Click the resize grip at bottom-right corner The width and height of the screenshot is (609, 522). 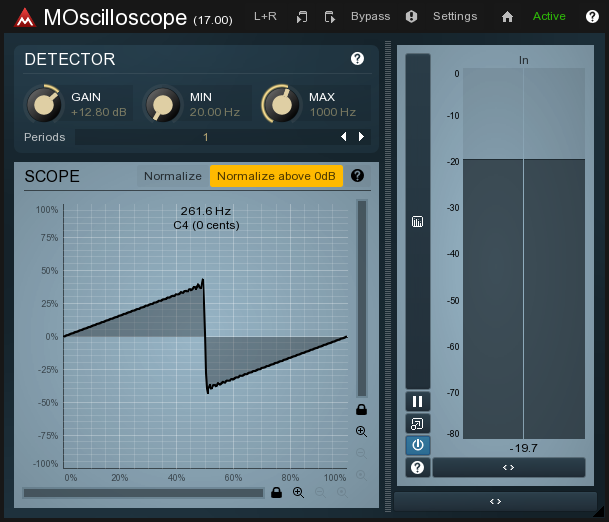click(601, 512)
